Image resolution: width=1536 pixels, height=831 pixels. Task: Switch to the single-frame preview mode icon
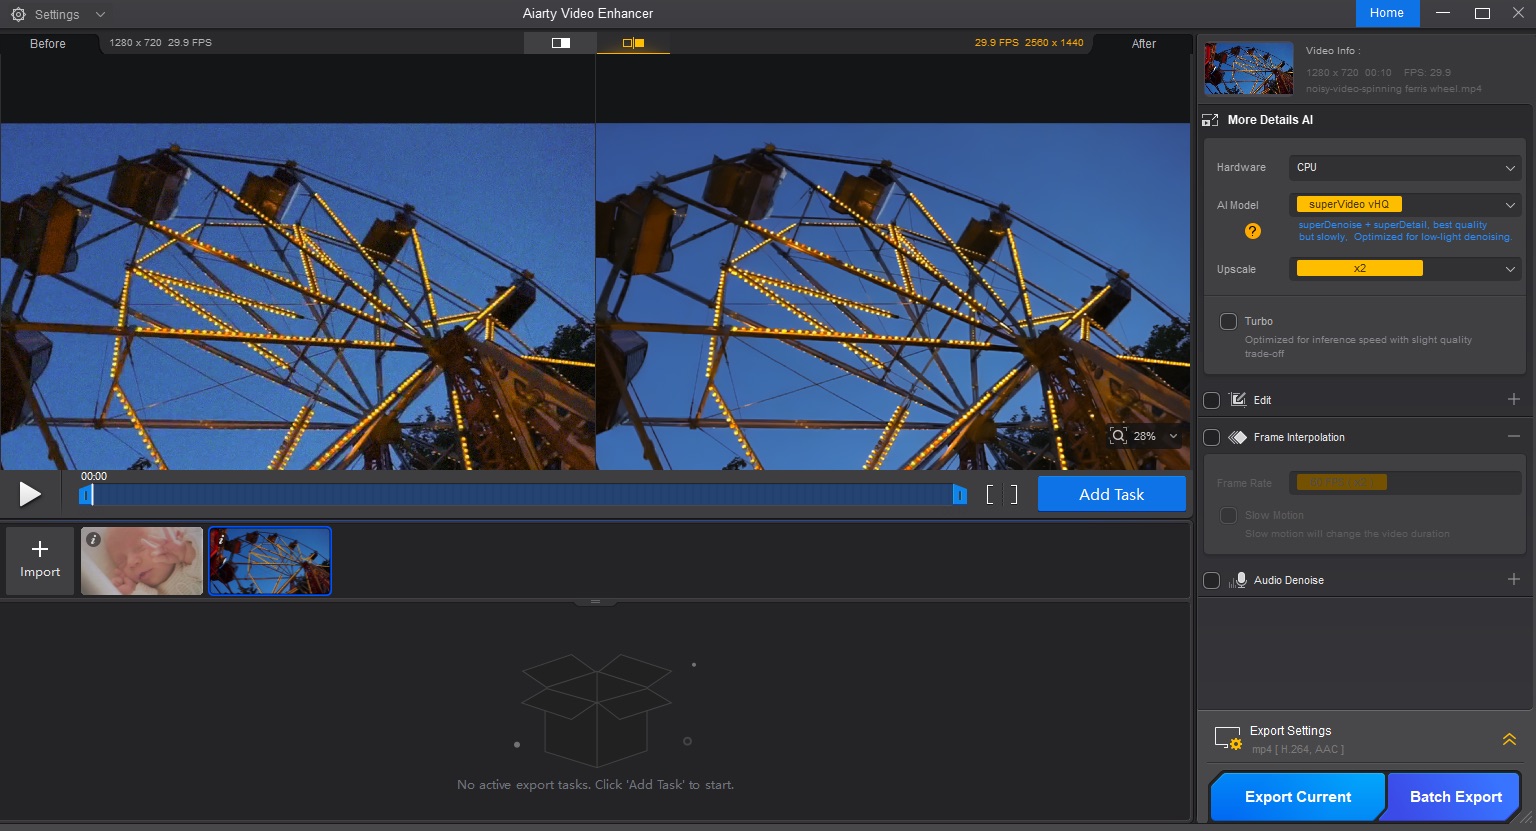560,43
